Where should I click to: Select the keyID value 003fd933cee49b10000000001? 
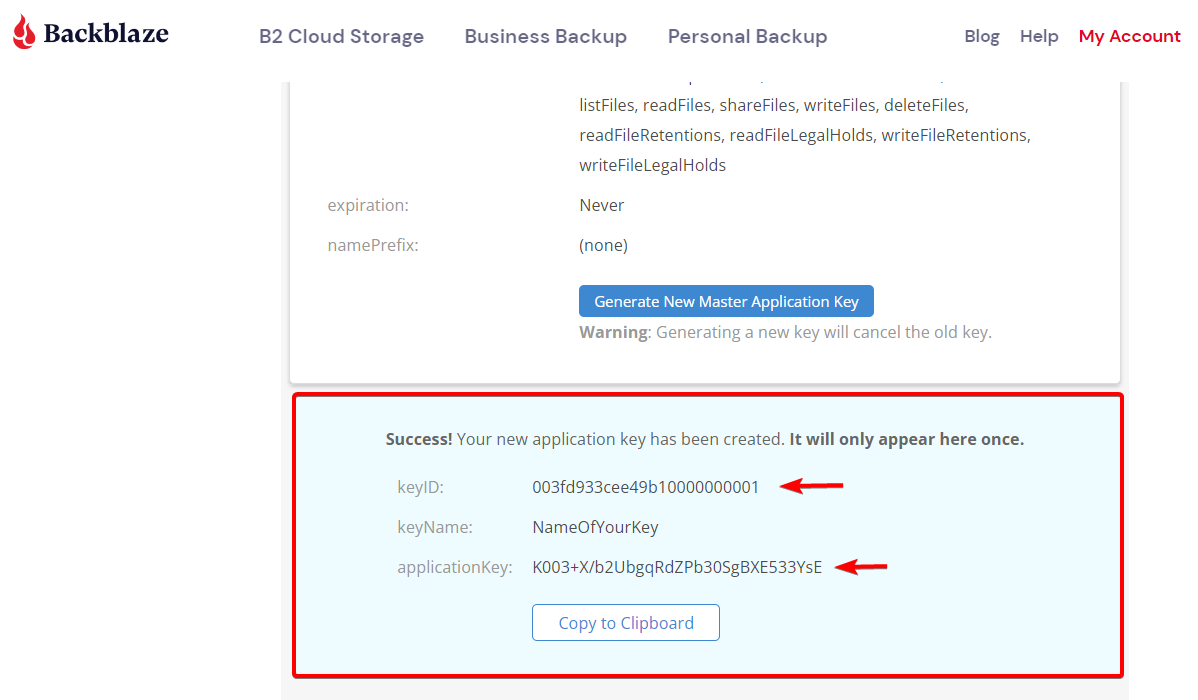pyautogui.click(x=646, y=487)
